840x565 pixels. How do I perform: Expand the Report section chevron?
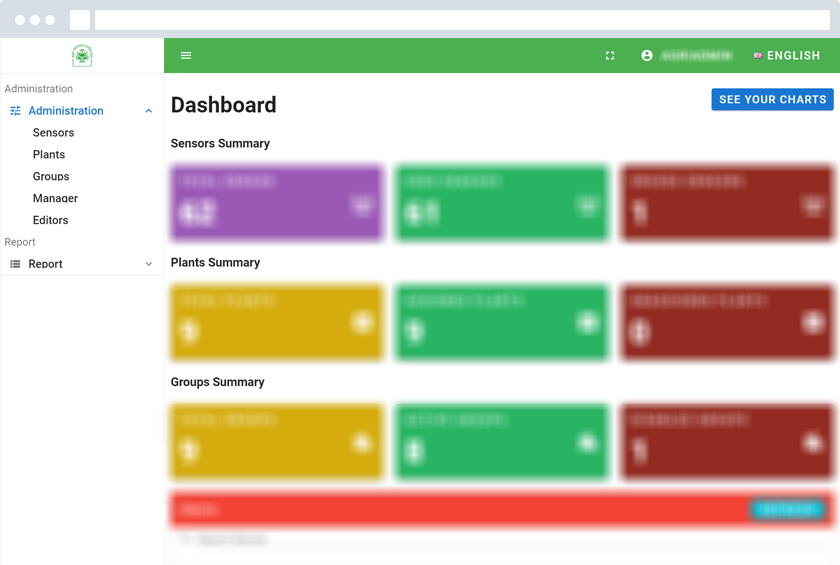tap(149, 264)
